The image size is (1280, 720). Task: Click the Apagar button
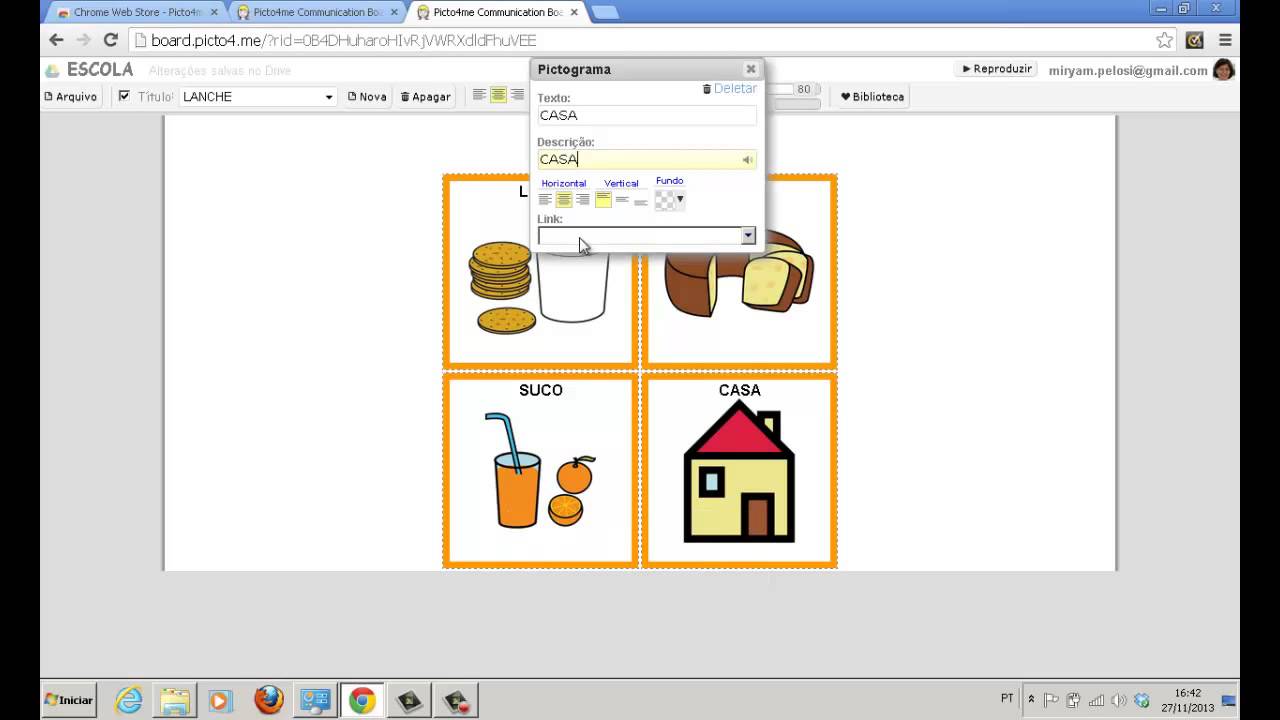tap(426, 97)
